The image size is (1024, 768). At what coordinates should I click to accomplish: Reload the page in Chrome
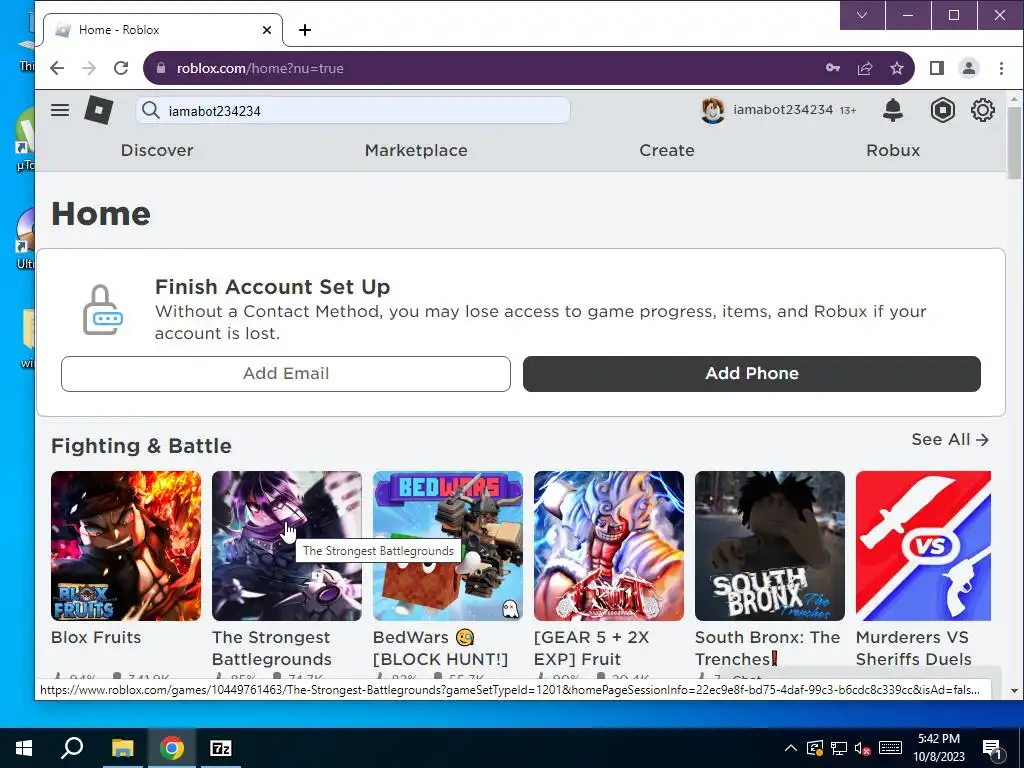click(121, 68)
